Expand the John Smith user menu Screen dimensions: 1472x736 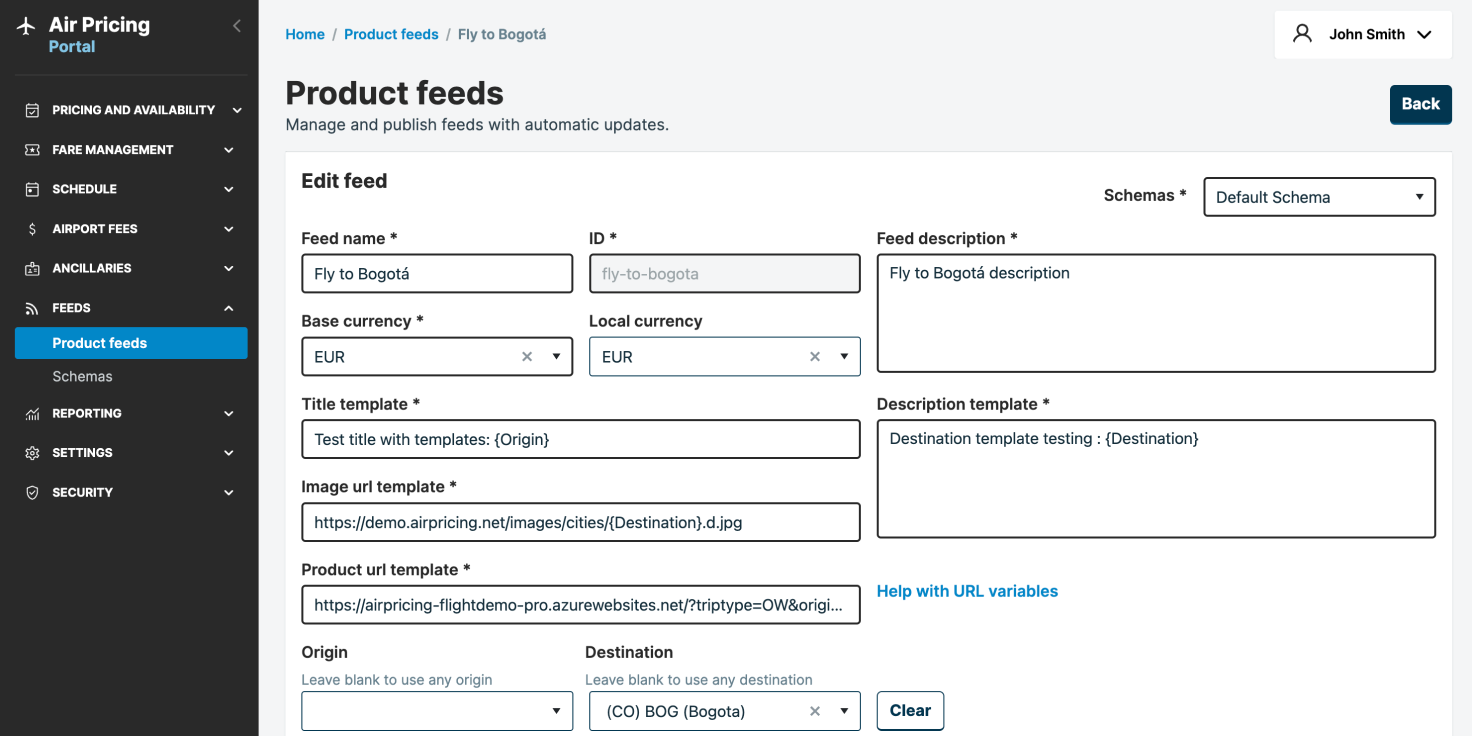(1363, 34)
